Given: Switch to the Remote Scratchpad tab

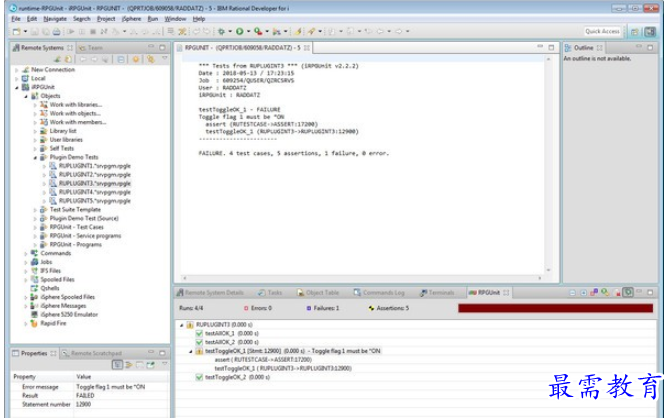Looking at the screenshot, I should 92,353.
